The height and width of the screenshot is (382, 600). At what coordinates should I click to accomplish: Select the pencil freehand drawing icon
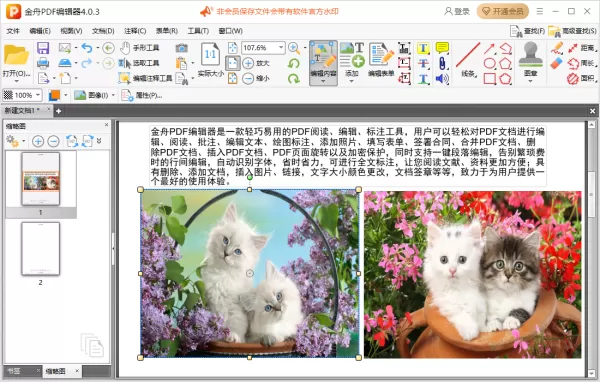point(557,48)
